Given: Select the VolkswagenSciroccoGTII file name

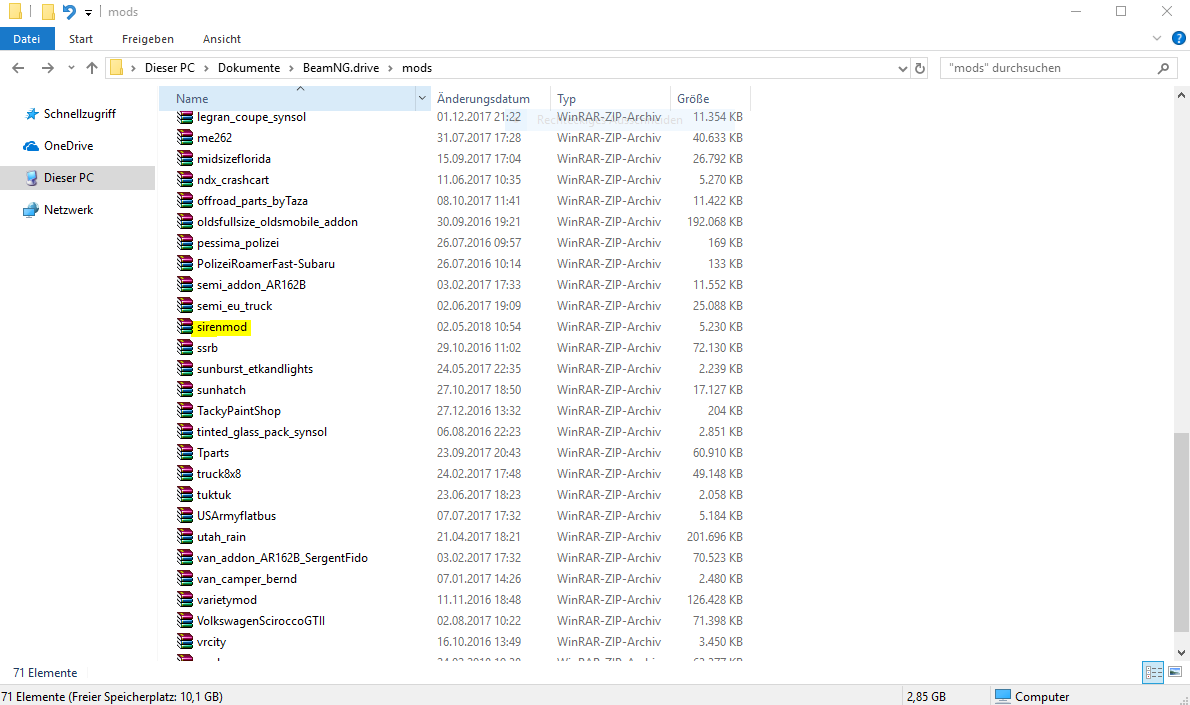Looking at the screenshot, I should [261, 621].
